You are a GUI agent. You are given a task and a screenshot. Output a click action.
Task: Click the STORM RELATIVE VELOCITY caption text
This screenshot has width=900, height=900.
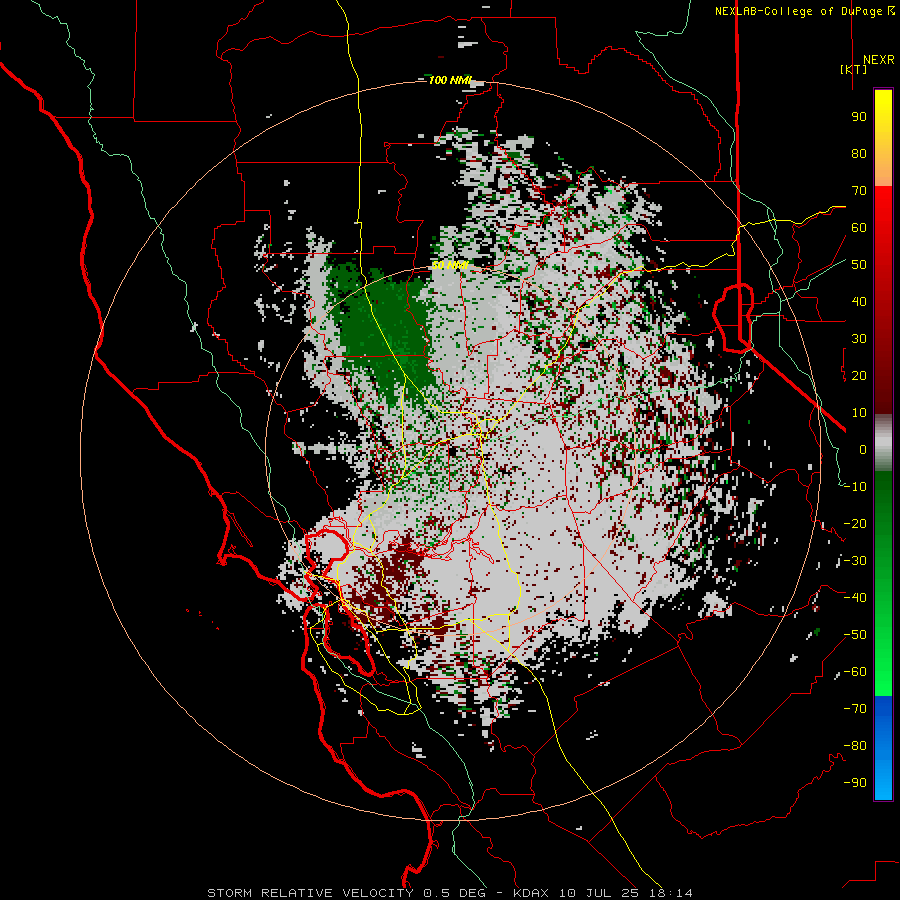310,893
